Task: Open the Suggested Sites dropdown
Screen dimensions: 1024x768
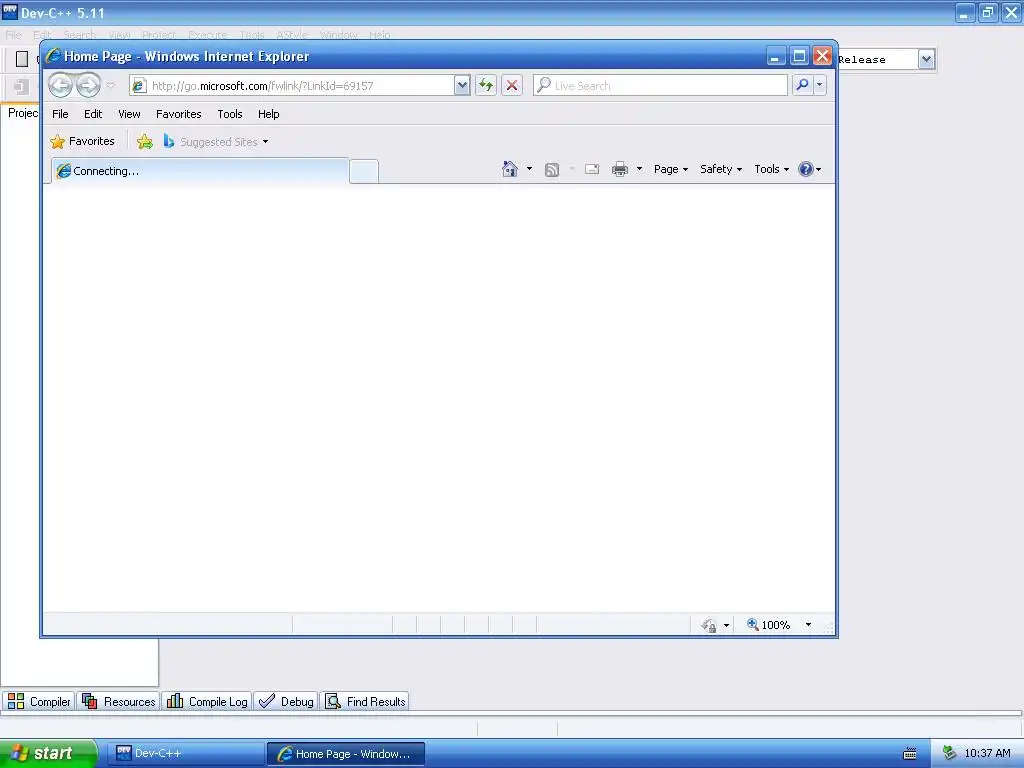Action: point(216,142)
